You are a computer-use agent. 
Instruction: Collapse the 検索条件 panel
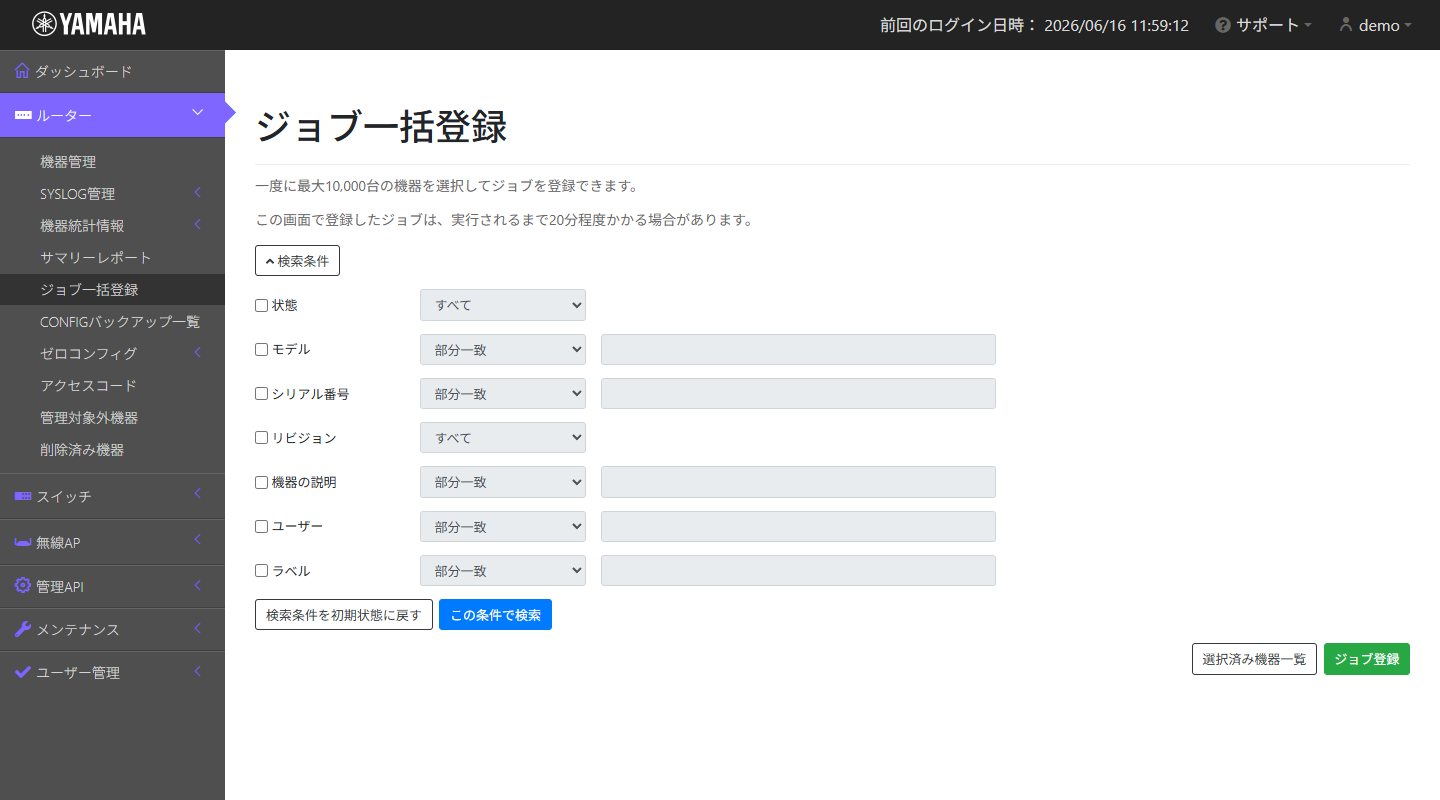297,261
